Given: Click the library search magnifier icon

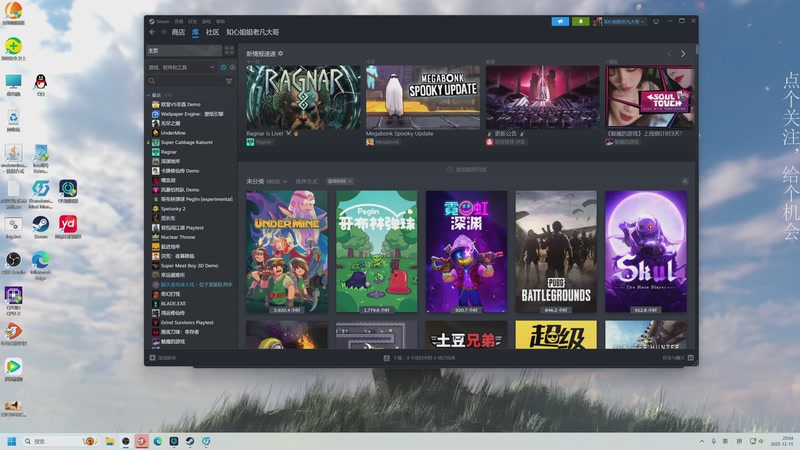Looking at the screenshot, I should click(x=152, y=81).
